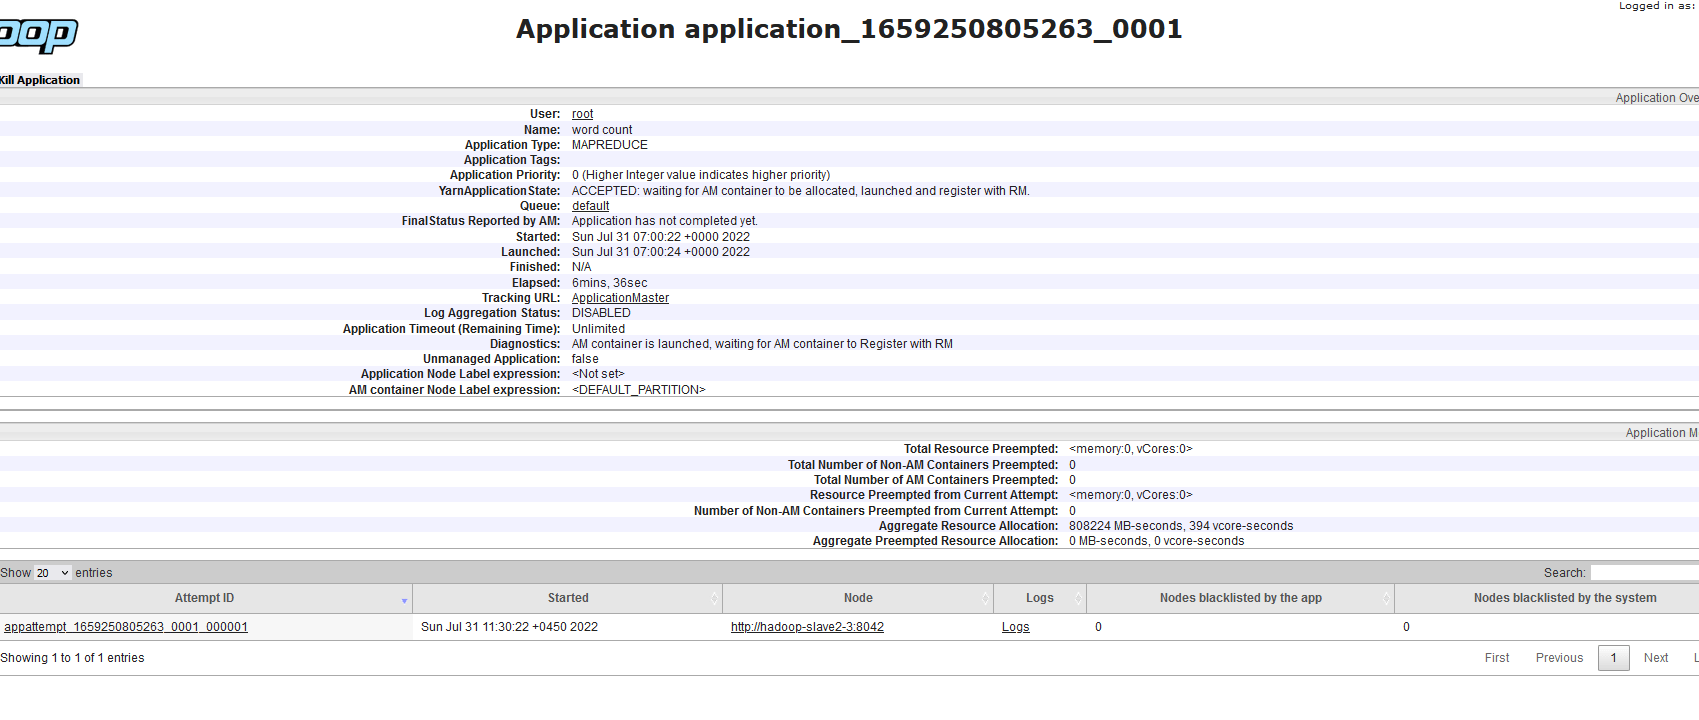Click the ACCEPTED YarnApplicationState text
The image size is (1699, 720).
click(800, 191)
